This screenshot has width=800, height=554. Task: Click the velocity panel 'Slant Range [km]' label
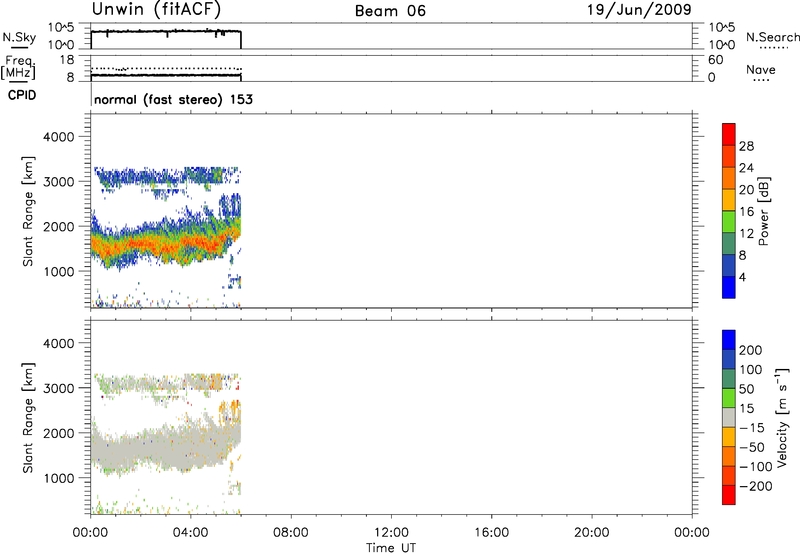click(28, 418)
